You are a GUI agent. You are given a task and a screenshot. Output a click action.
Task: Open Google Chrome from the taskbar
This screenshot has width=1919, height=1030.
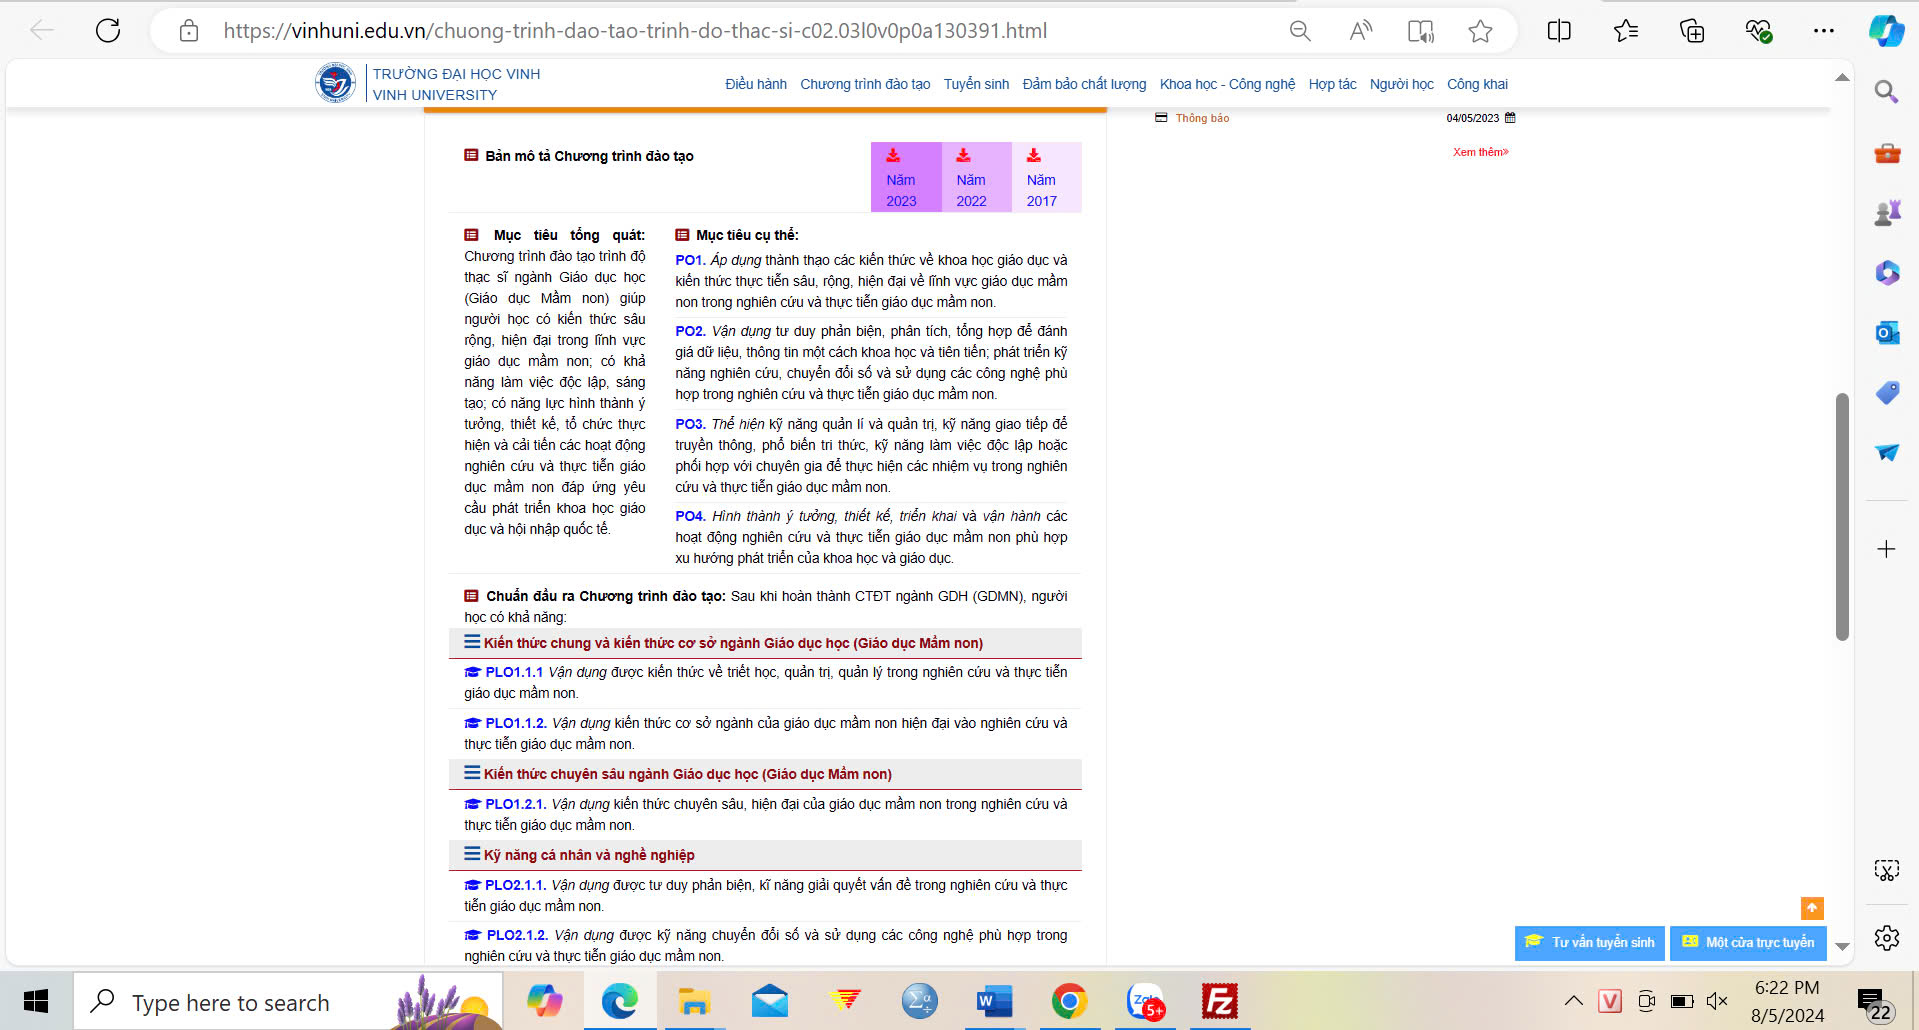tap(1069, 1001)
